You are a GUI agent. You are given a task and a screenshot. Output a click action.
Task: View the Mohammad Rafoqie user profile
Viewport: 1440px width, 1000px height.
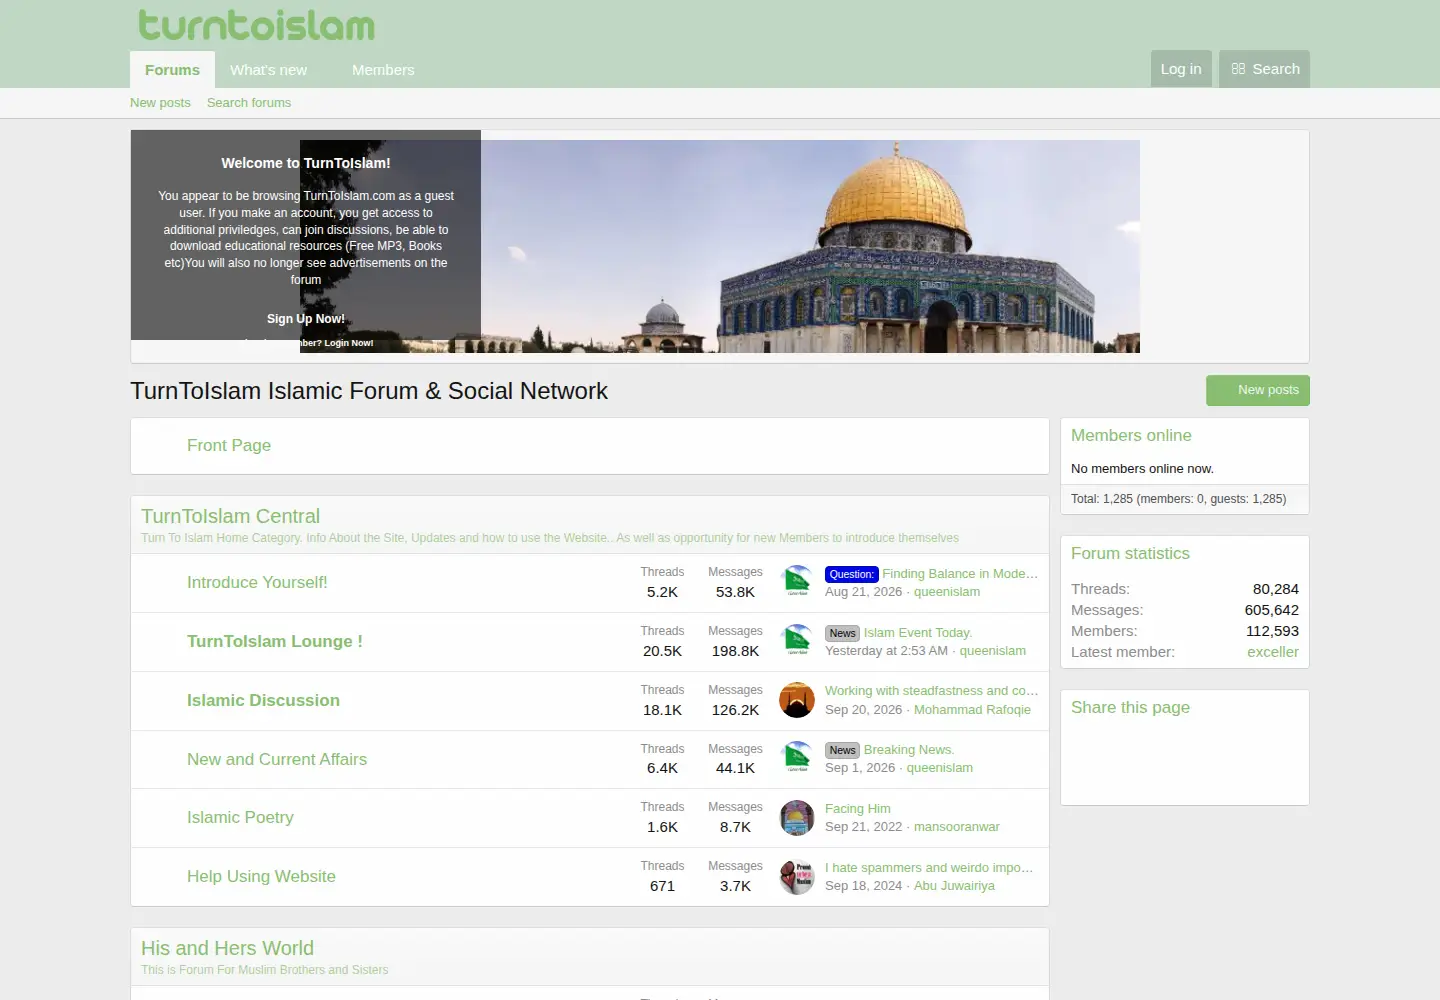pyautogui.click(x=972, y=710)
